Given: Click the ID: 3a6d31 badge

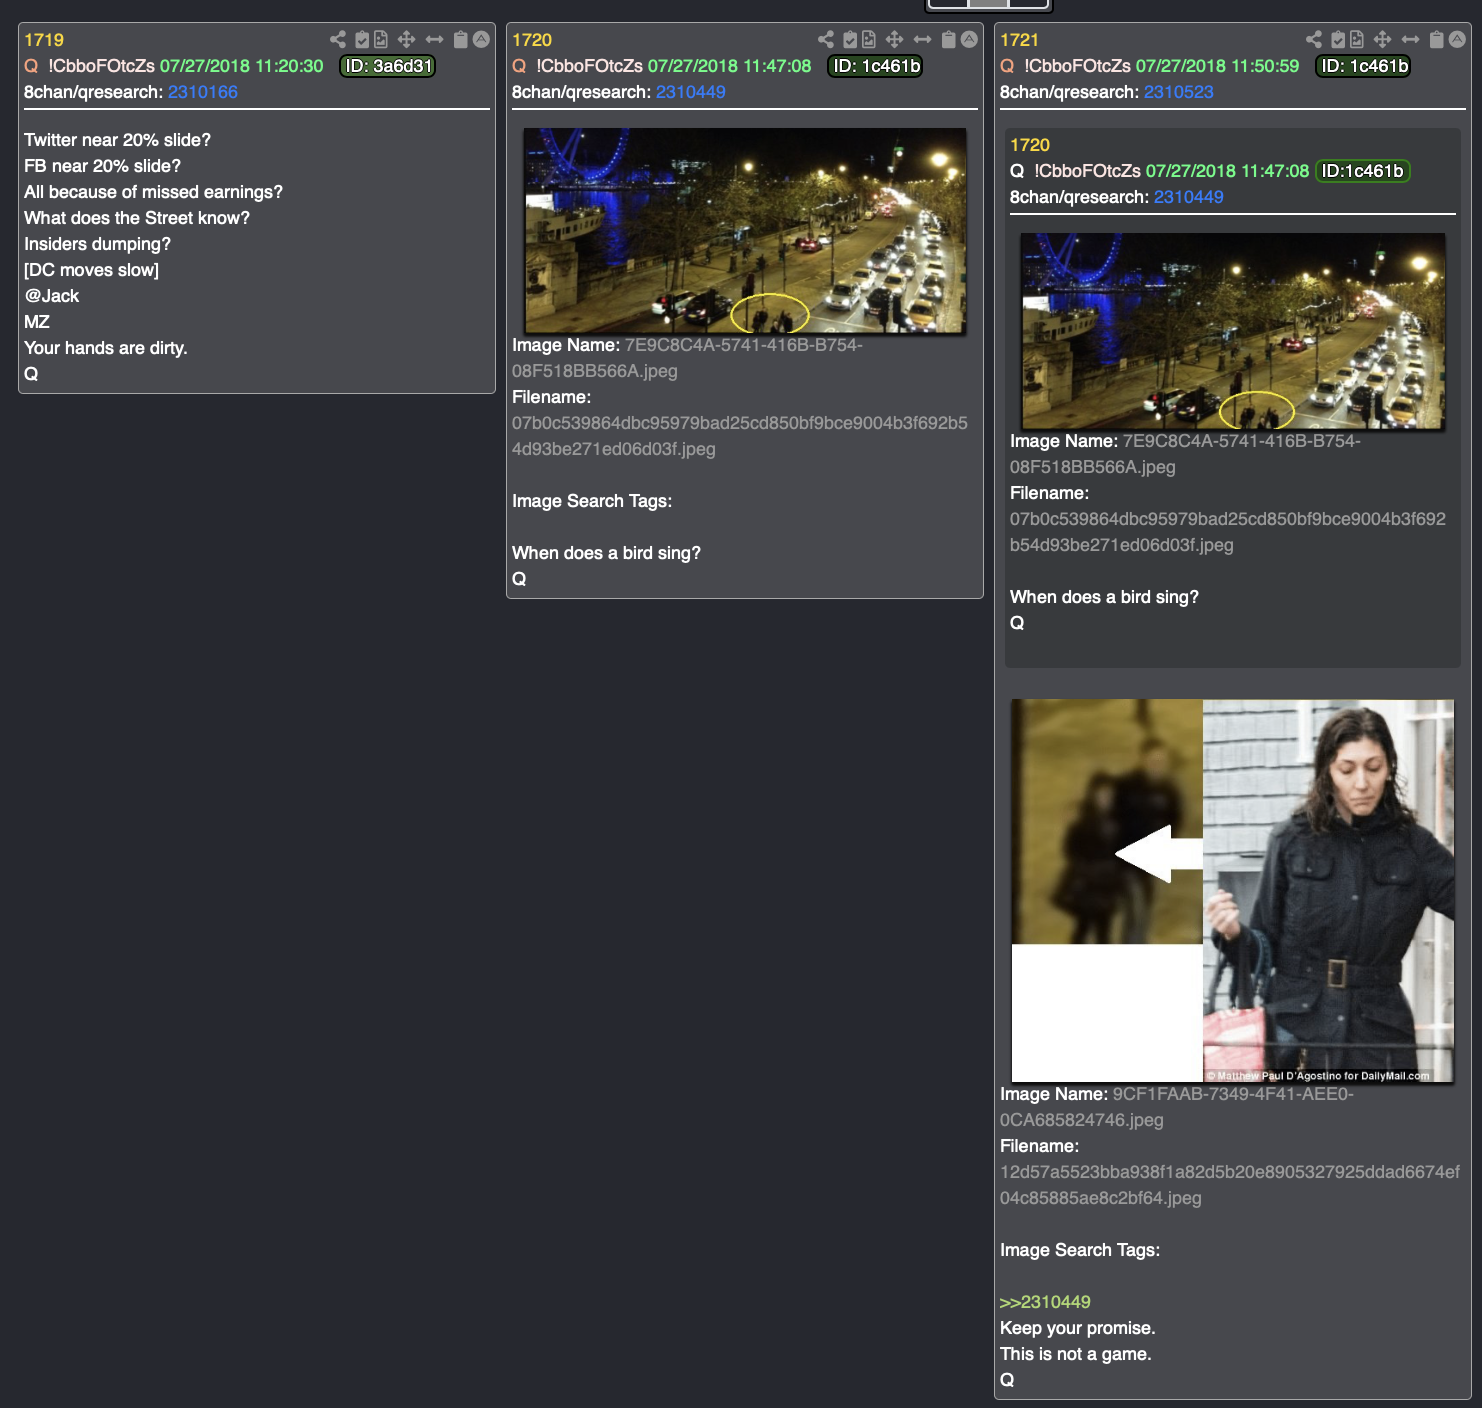Looking at the screenshot, I should coord(388,66).
